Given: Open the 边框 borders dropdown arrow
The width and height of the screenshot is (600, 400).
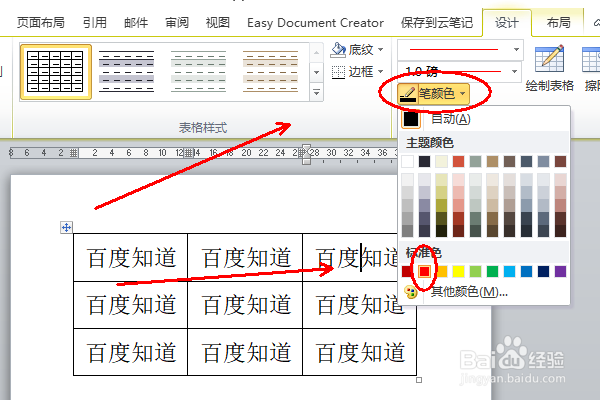Looking at the screenshot, I should point(380,72).
